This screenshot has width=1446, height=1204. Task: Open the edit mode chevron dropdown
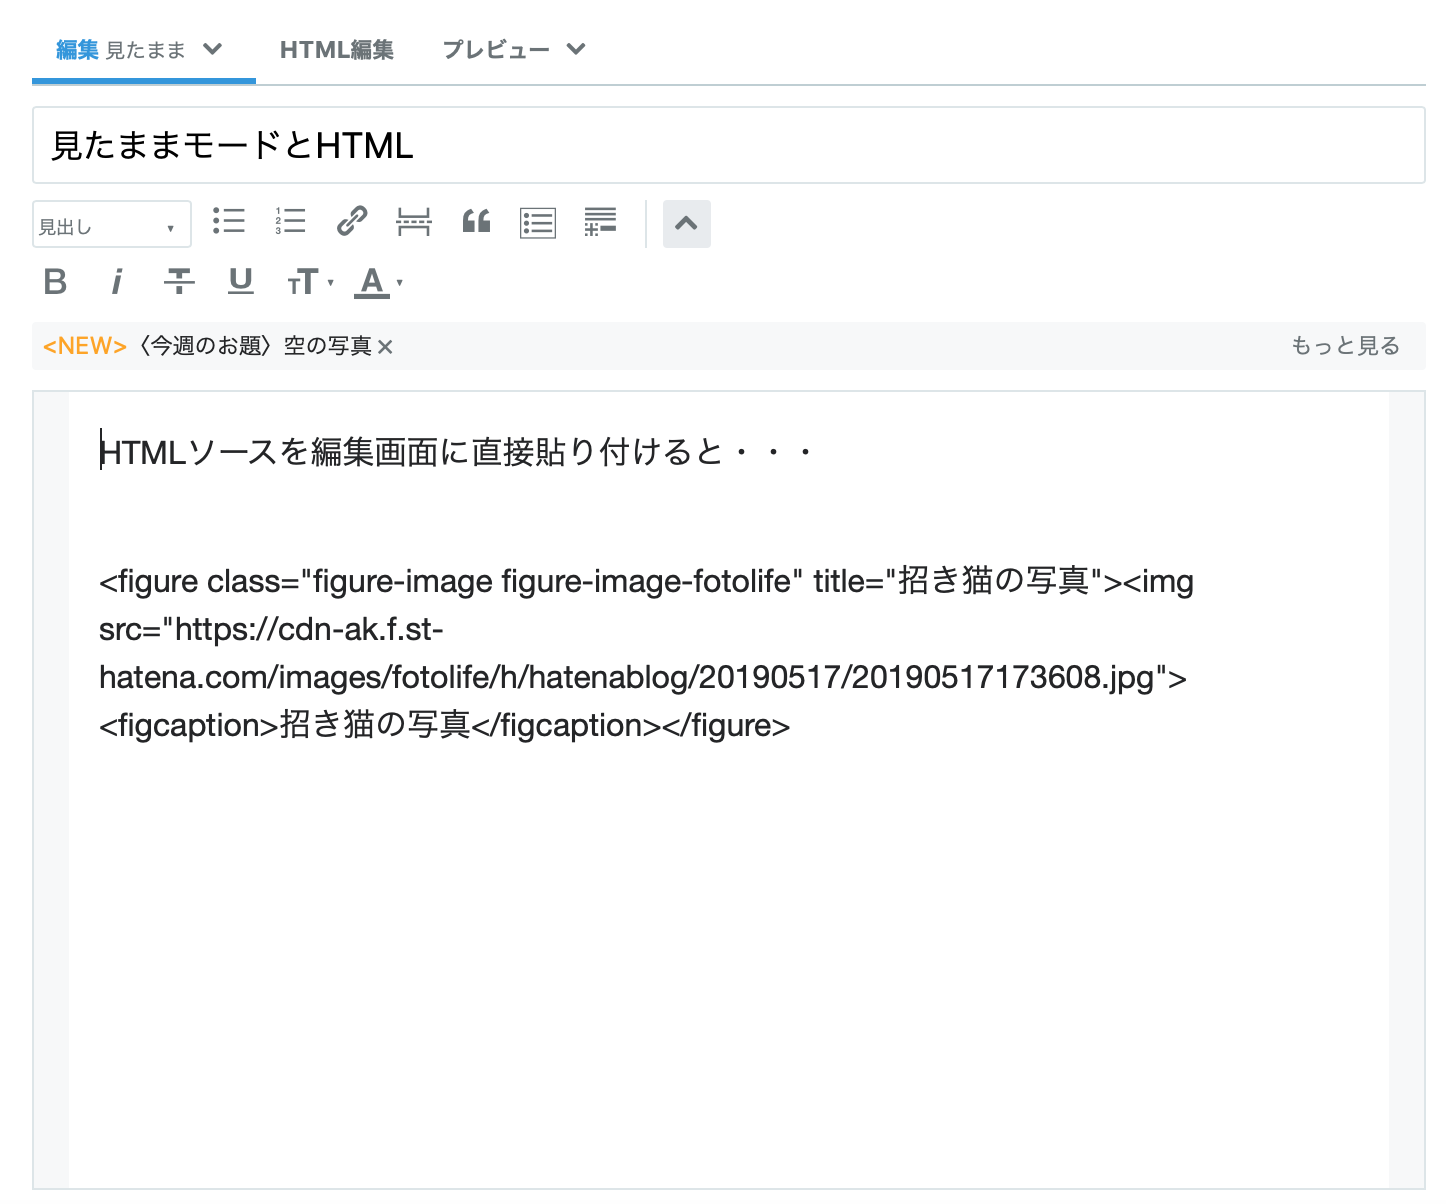click(x=212, y=49)
